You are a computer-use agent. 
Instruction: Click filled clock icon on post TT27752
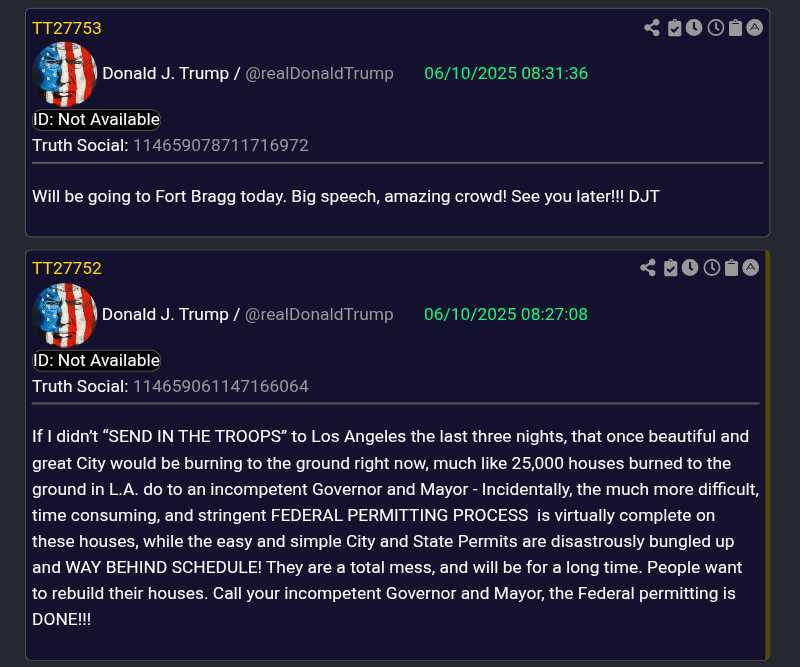690,268
